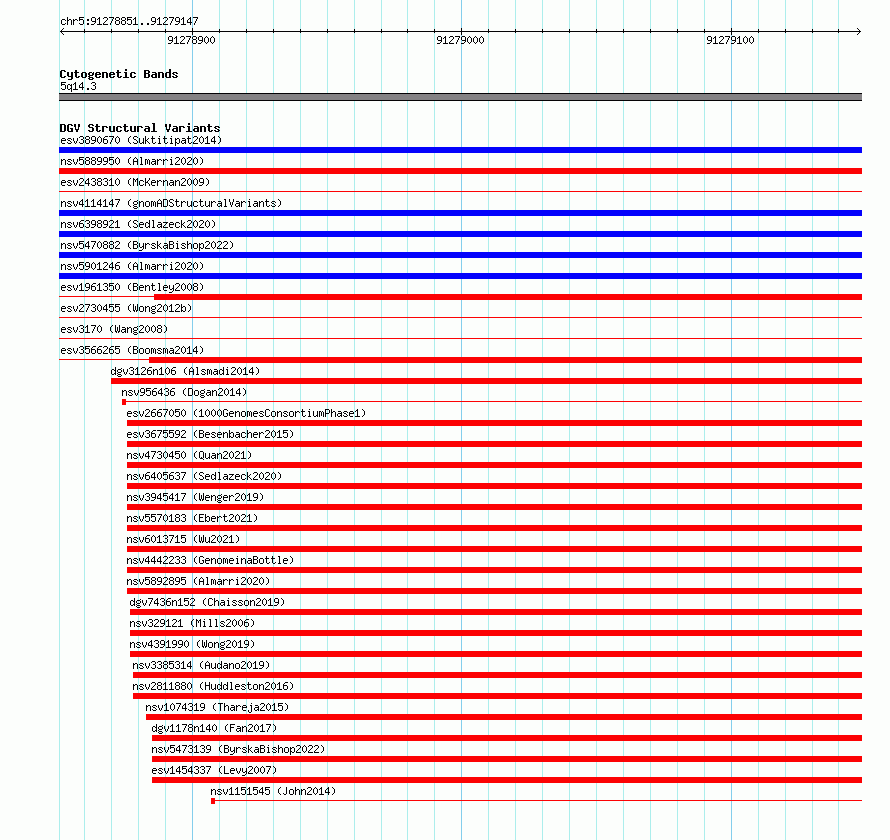Select nsv5892895 (Almarri2020) label
Viewport: 890px width, 840px height.
click(198, 581)
